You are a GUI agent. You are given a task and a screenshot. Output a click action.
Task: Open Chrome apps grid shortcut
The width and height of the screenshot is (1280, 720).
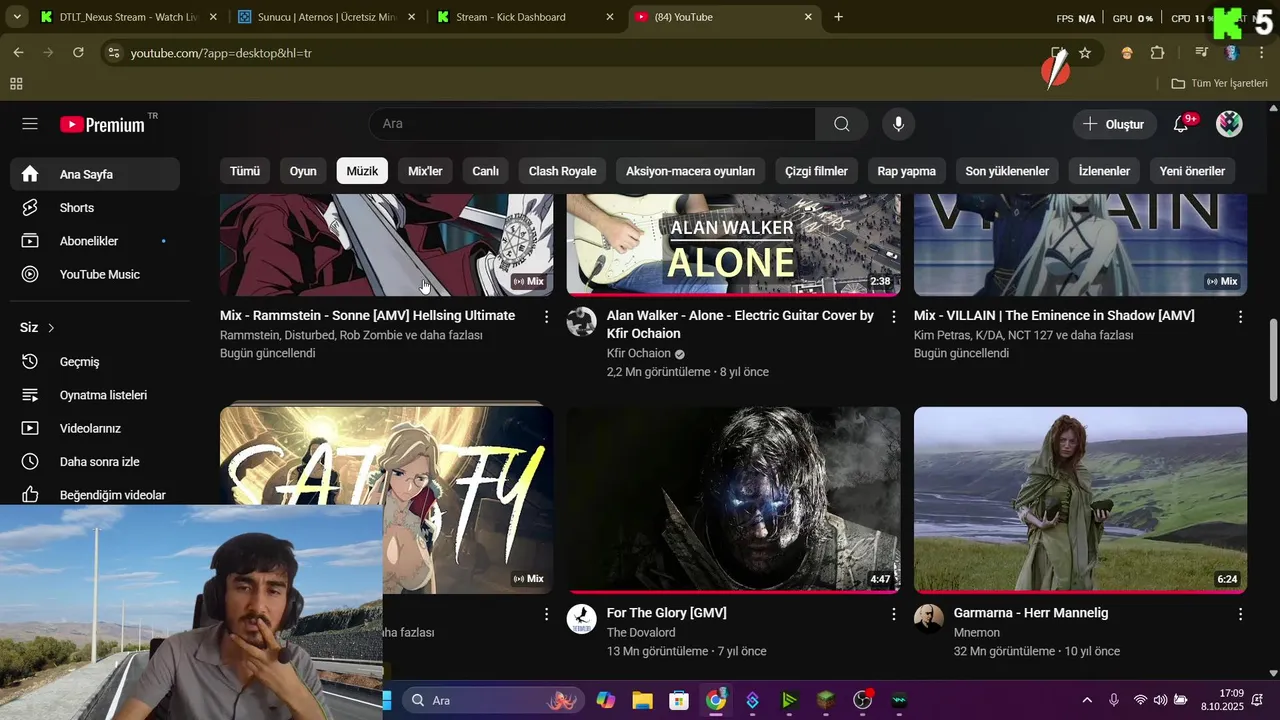pyautogui.click(x=16, y=84)
